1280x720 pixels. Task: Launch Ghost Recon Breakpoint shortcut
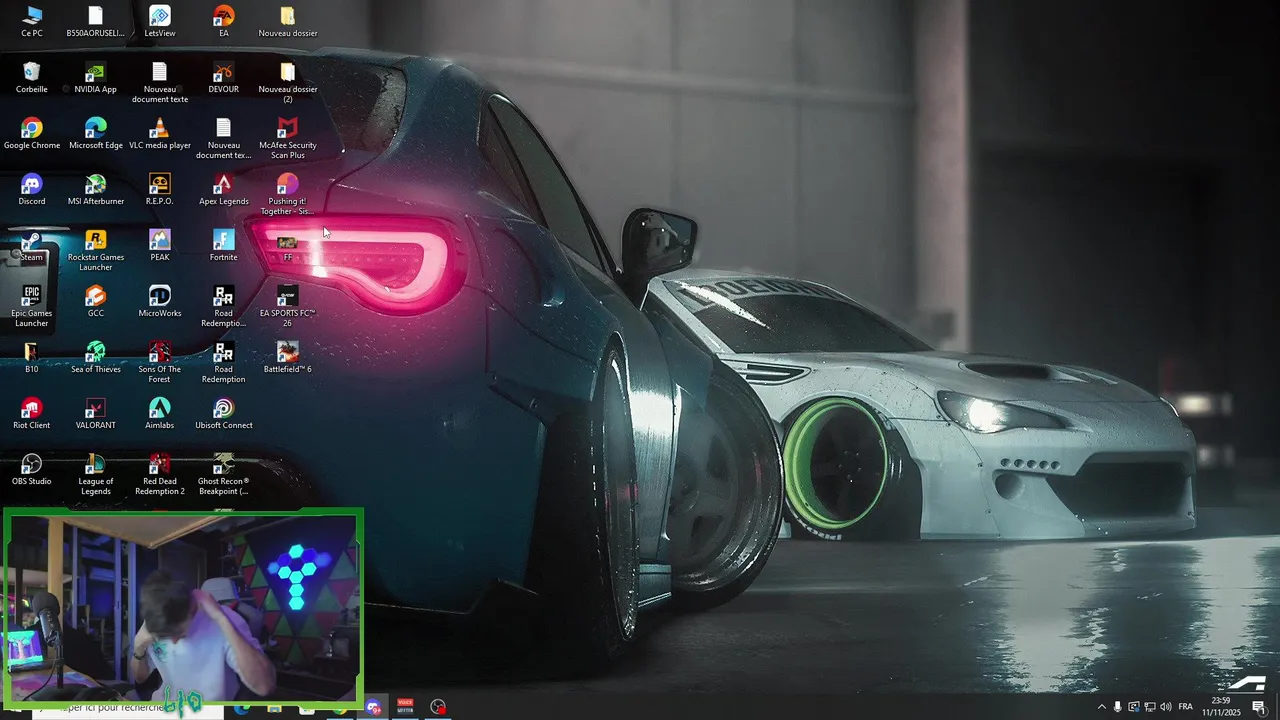224,475
